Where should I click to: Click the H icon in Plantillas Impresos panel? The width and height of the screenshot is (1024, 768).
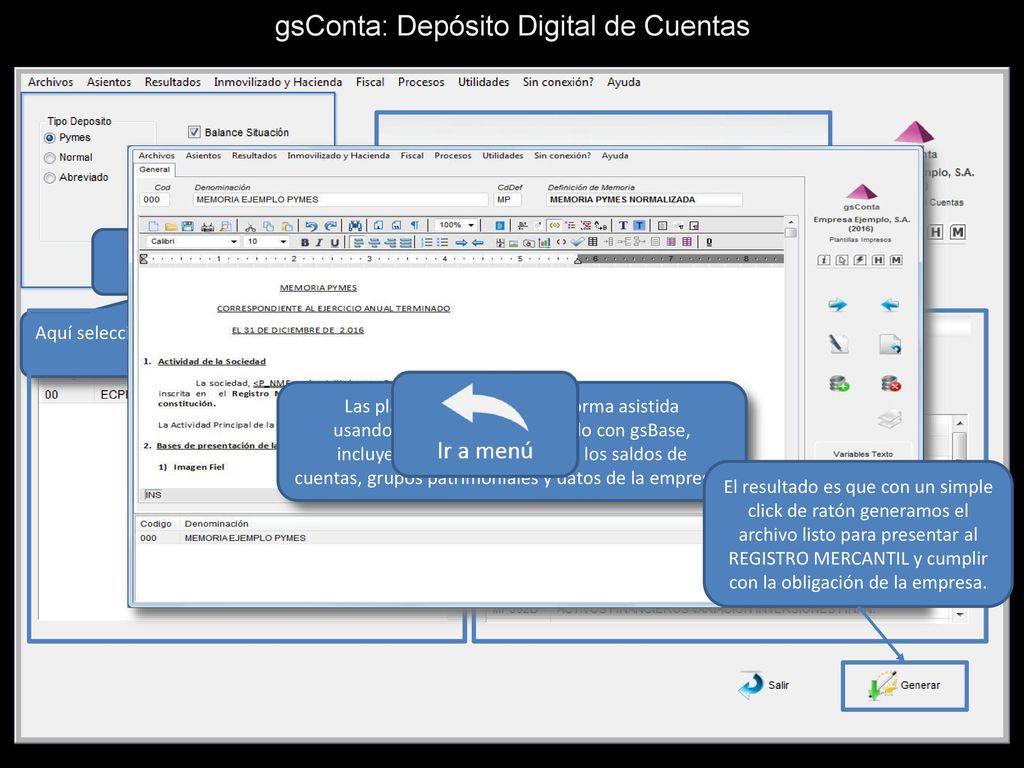(x=878, y=260)
